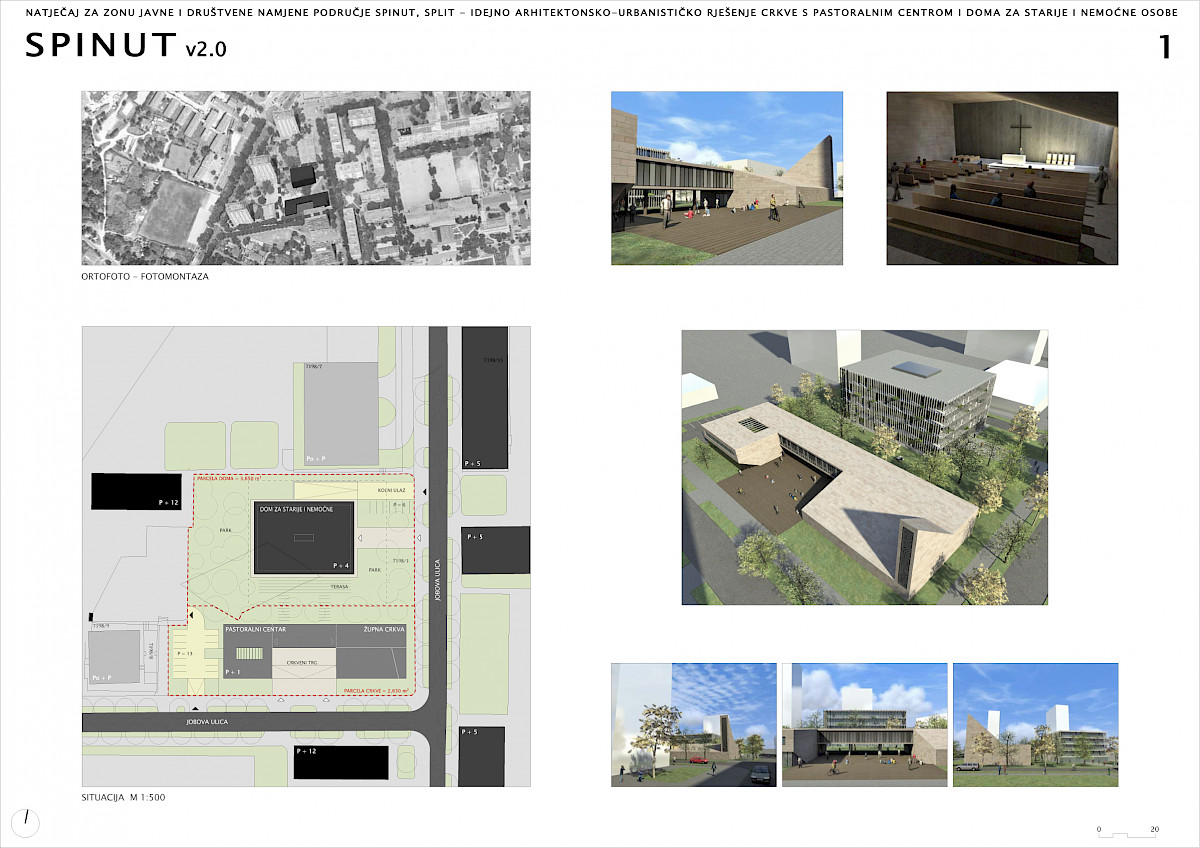
Task: Select the bottom-middle front elevation render
Action: 864,724
